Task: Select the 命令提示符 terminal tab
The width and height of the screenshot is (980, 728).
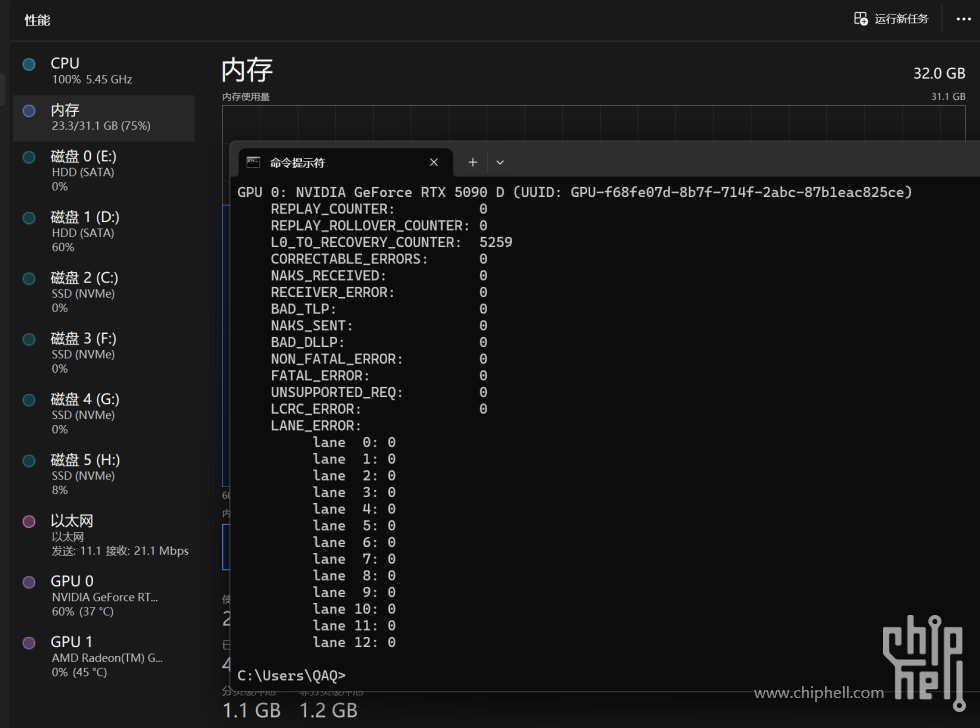Action: 345,162
